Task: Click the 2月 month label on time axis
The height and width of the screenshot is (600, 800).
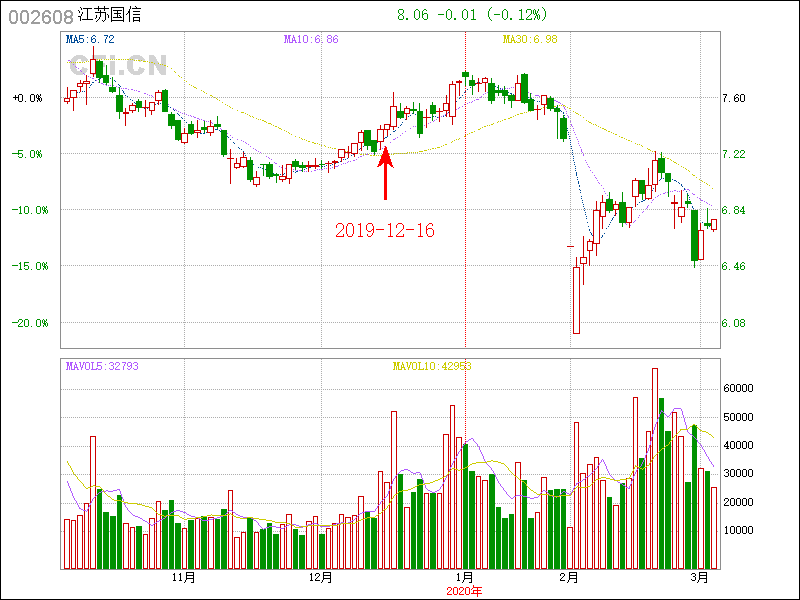Action: click(569, 578)
